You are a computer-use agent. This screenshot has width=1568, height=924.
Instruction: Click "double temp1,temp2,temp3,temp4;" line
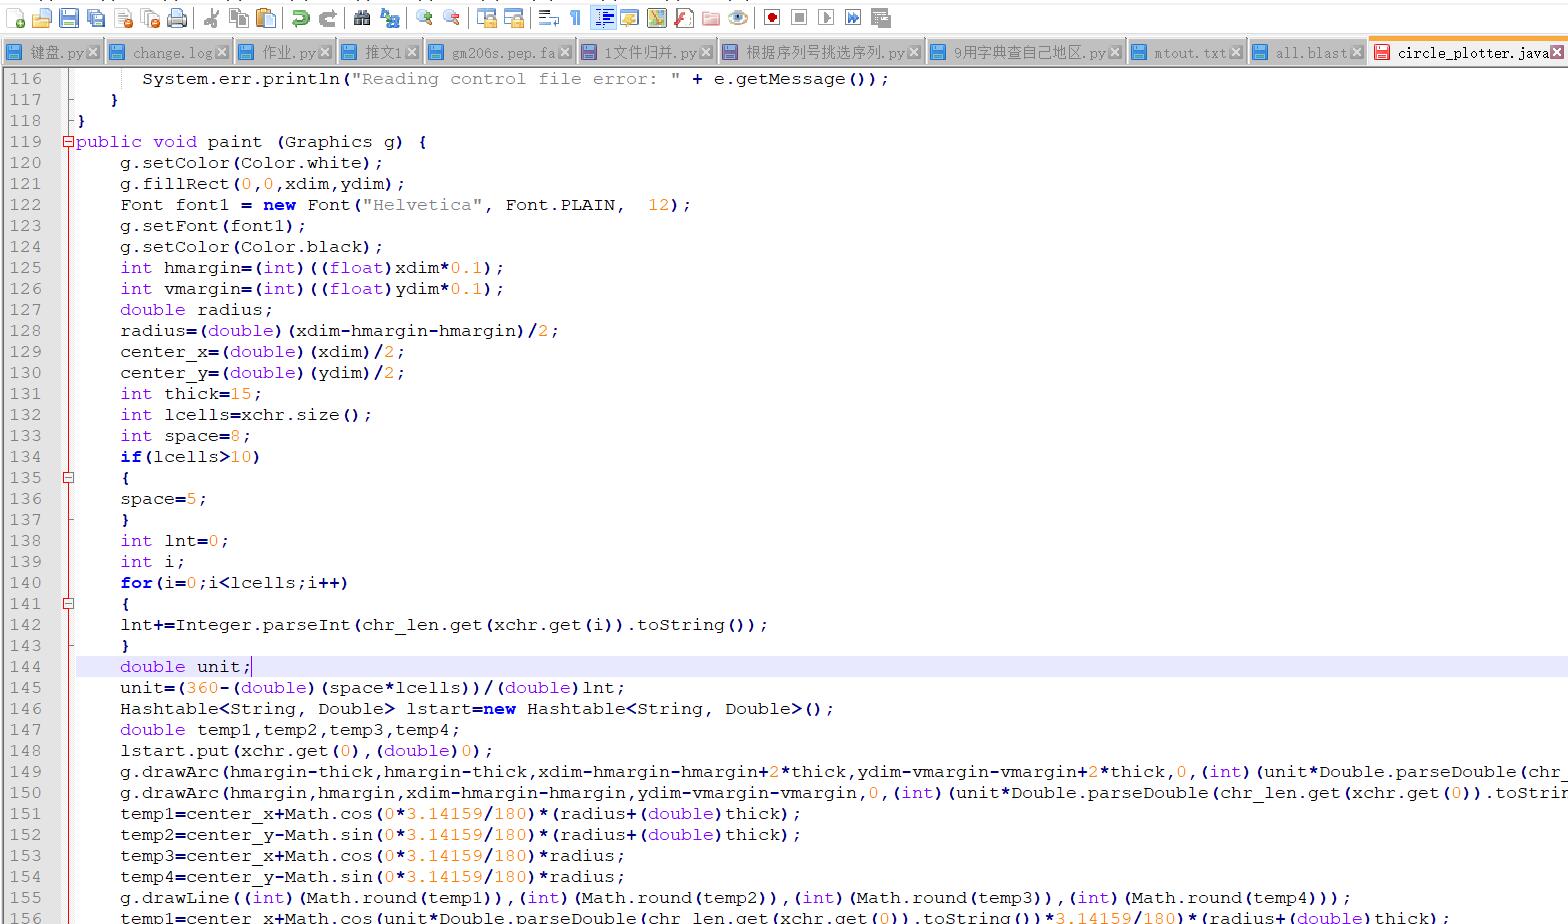(x=290, y=730)
